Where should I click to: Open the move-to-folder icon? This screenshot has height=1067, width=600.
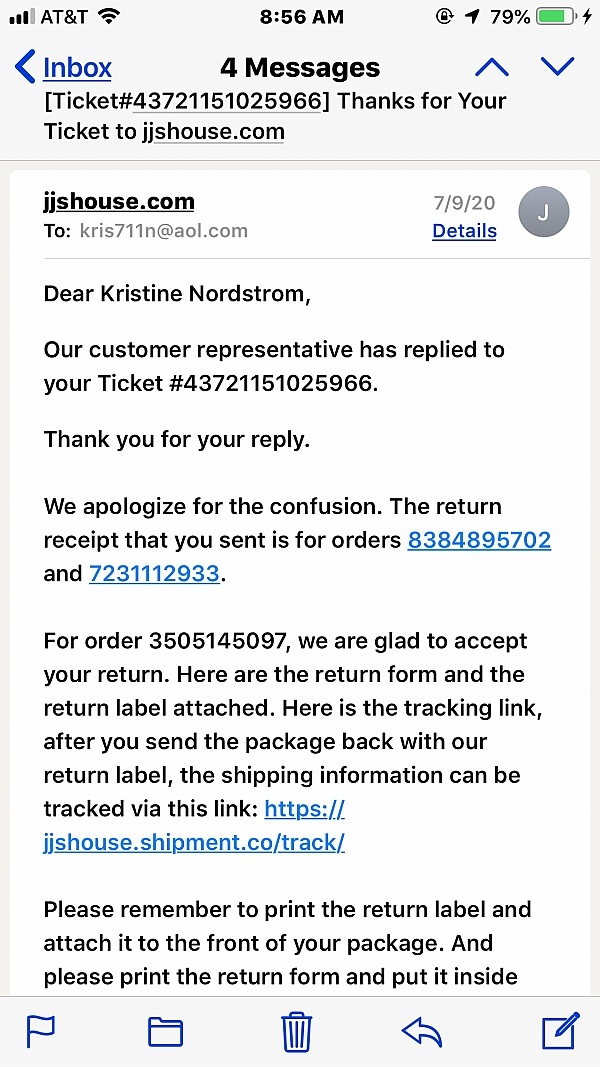point(166,1031)
